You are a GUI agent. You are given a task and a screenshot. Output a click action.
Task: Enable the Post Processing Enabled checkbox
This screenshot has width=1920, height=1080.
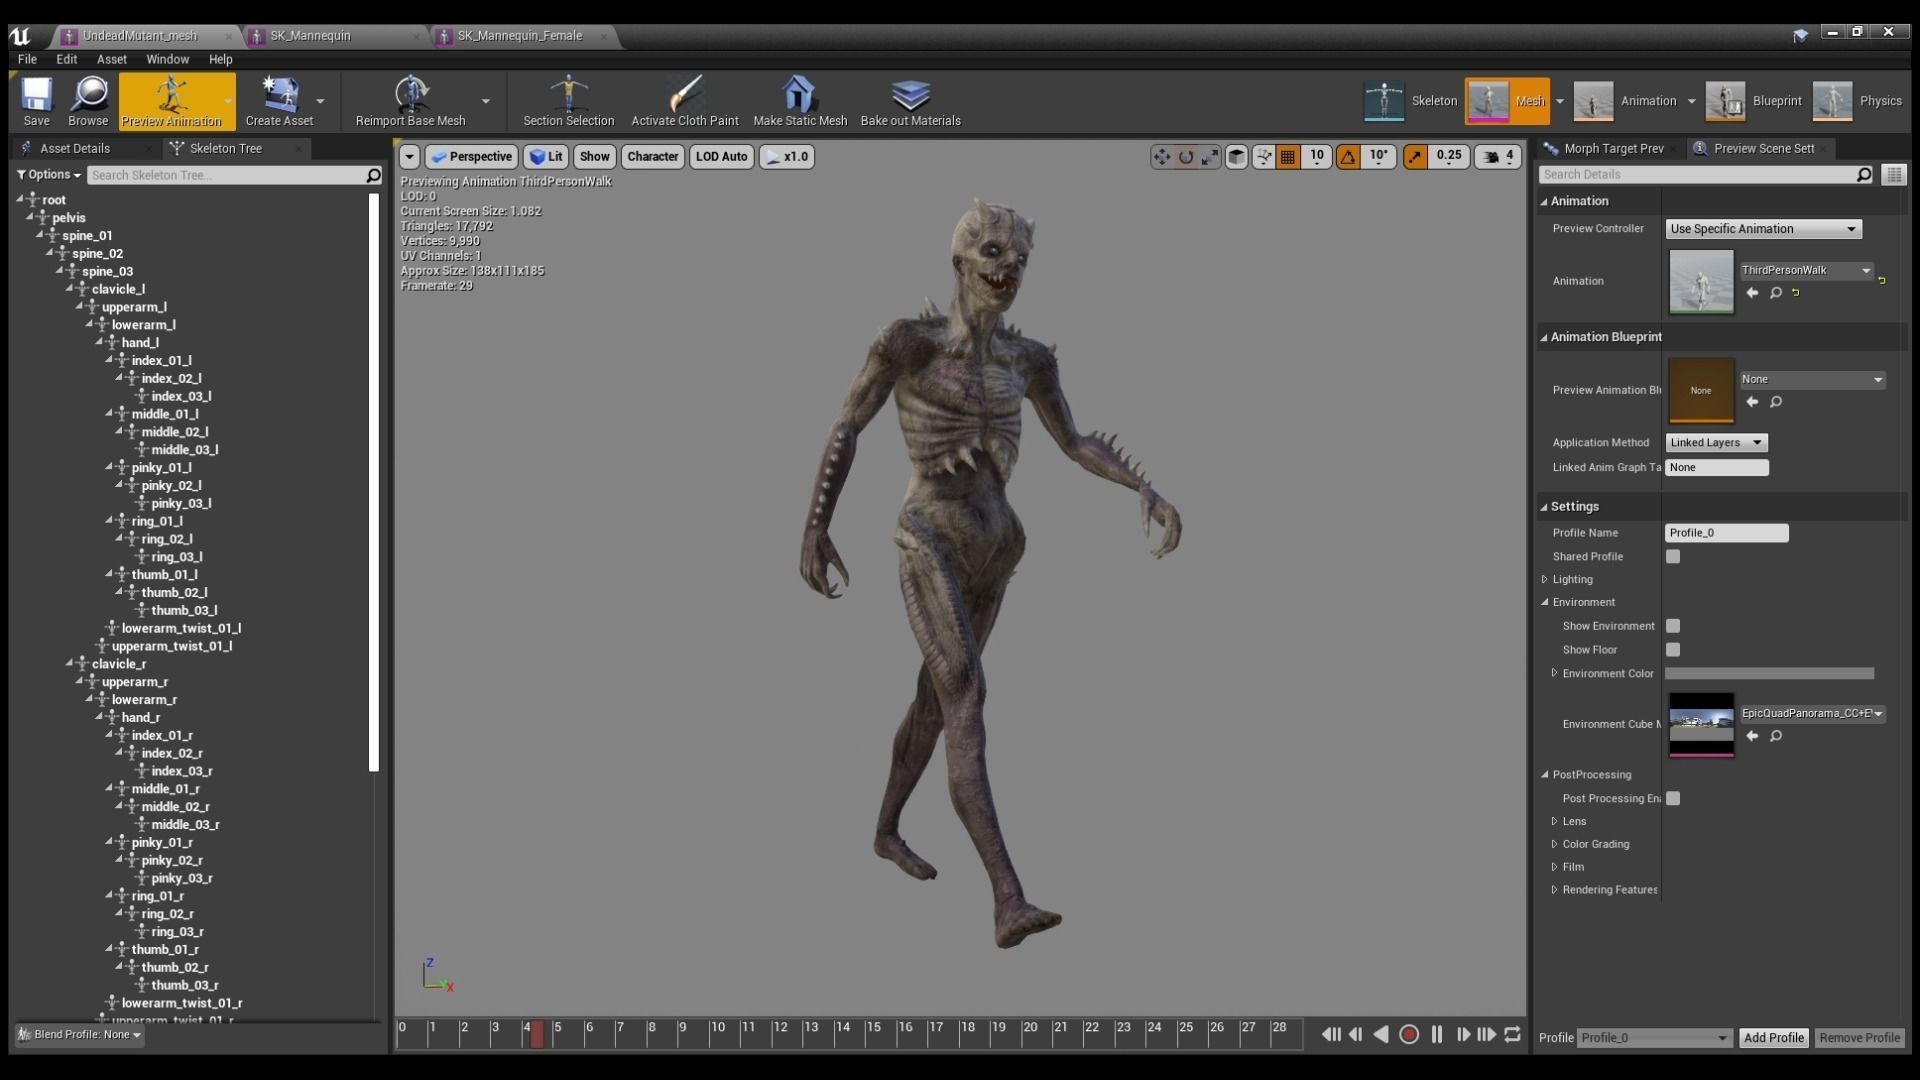1673,799
